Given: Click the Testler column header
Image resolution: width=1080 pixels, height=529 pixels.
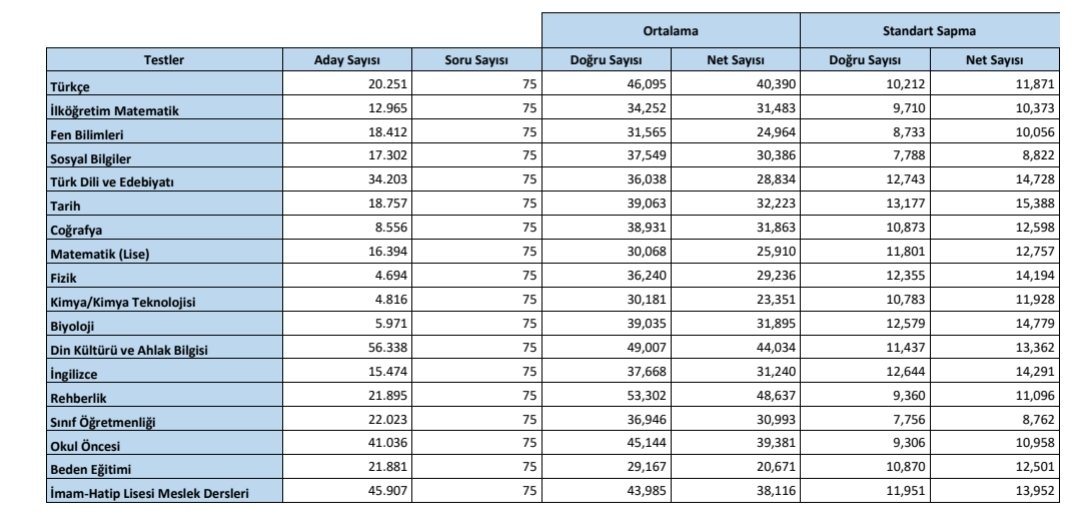Looking at the screenshot, I should tap(164, 61).
